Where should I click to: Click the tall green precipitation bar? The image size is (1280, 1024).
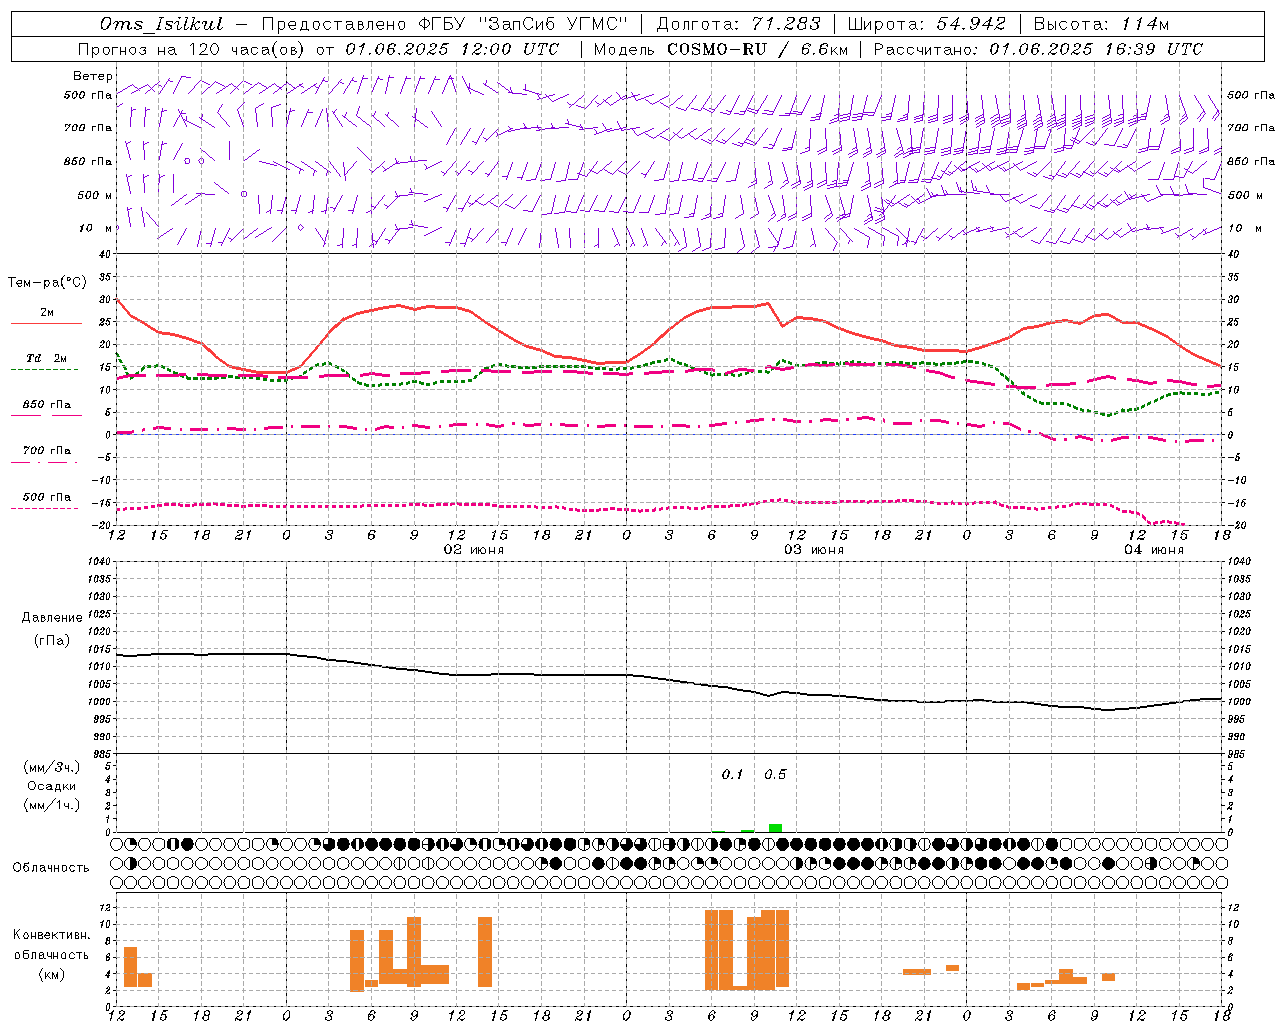775,828
